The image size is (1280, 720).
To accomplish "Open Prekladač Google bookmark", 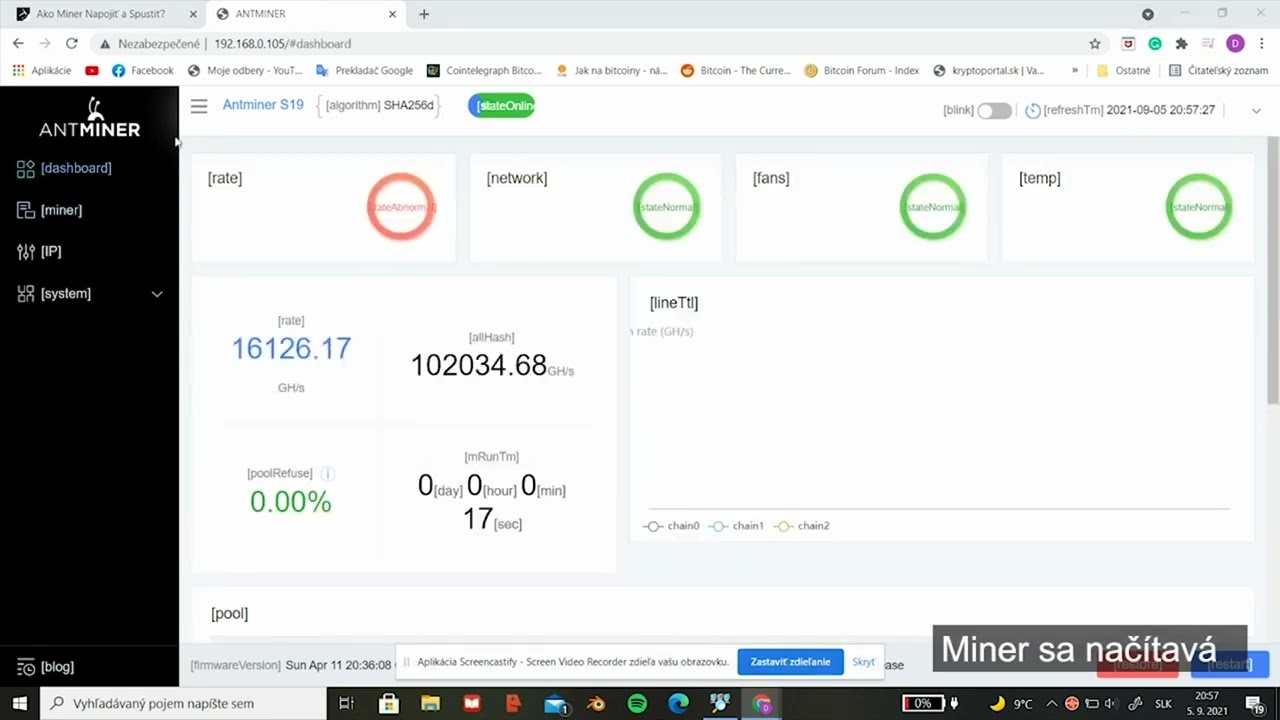I will pyautogui.click(x=364, y=71).
